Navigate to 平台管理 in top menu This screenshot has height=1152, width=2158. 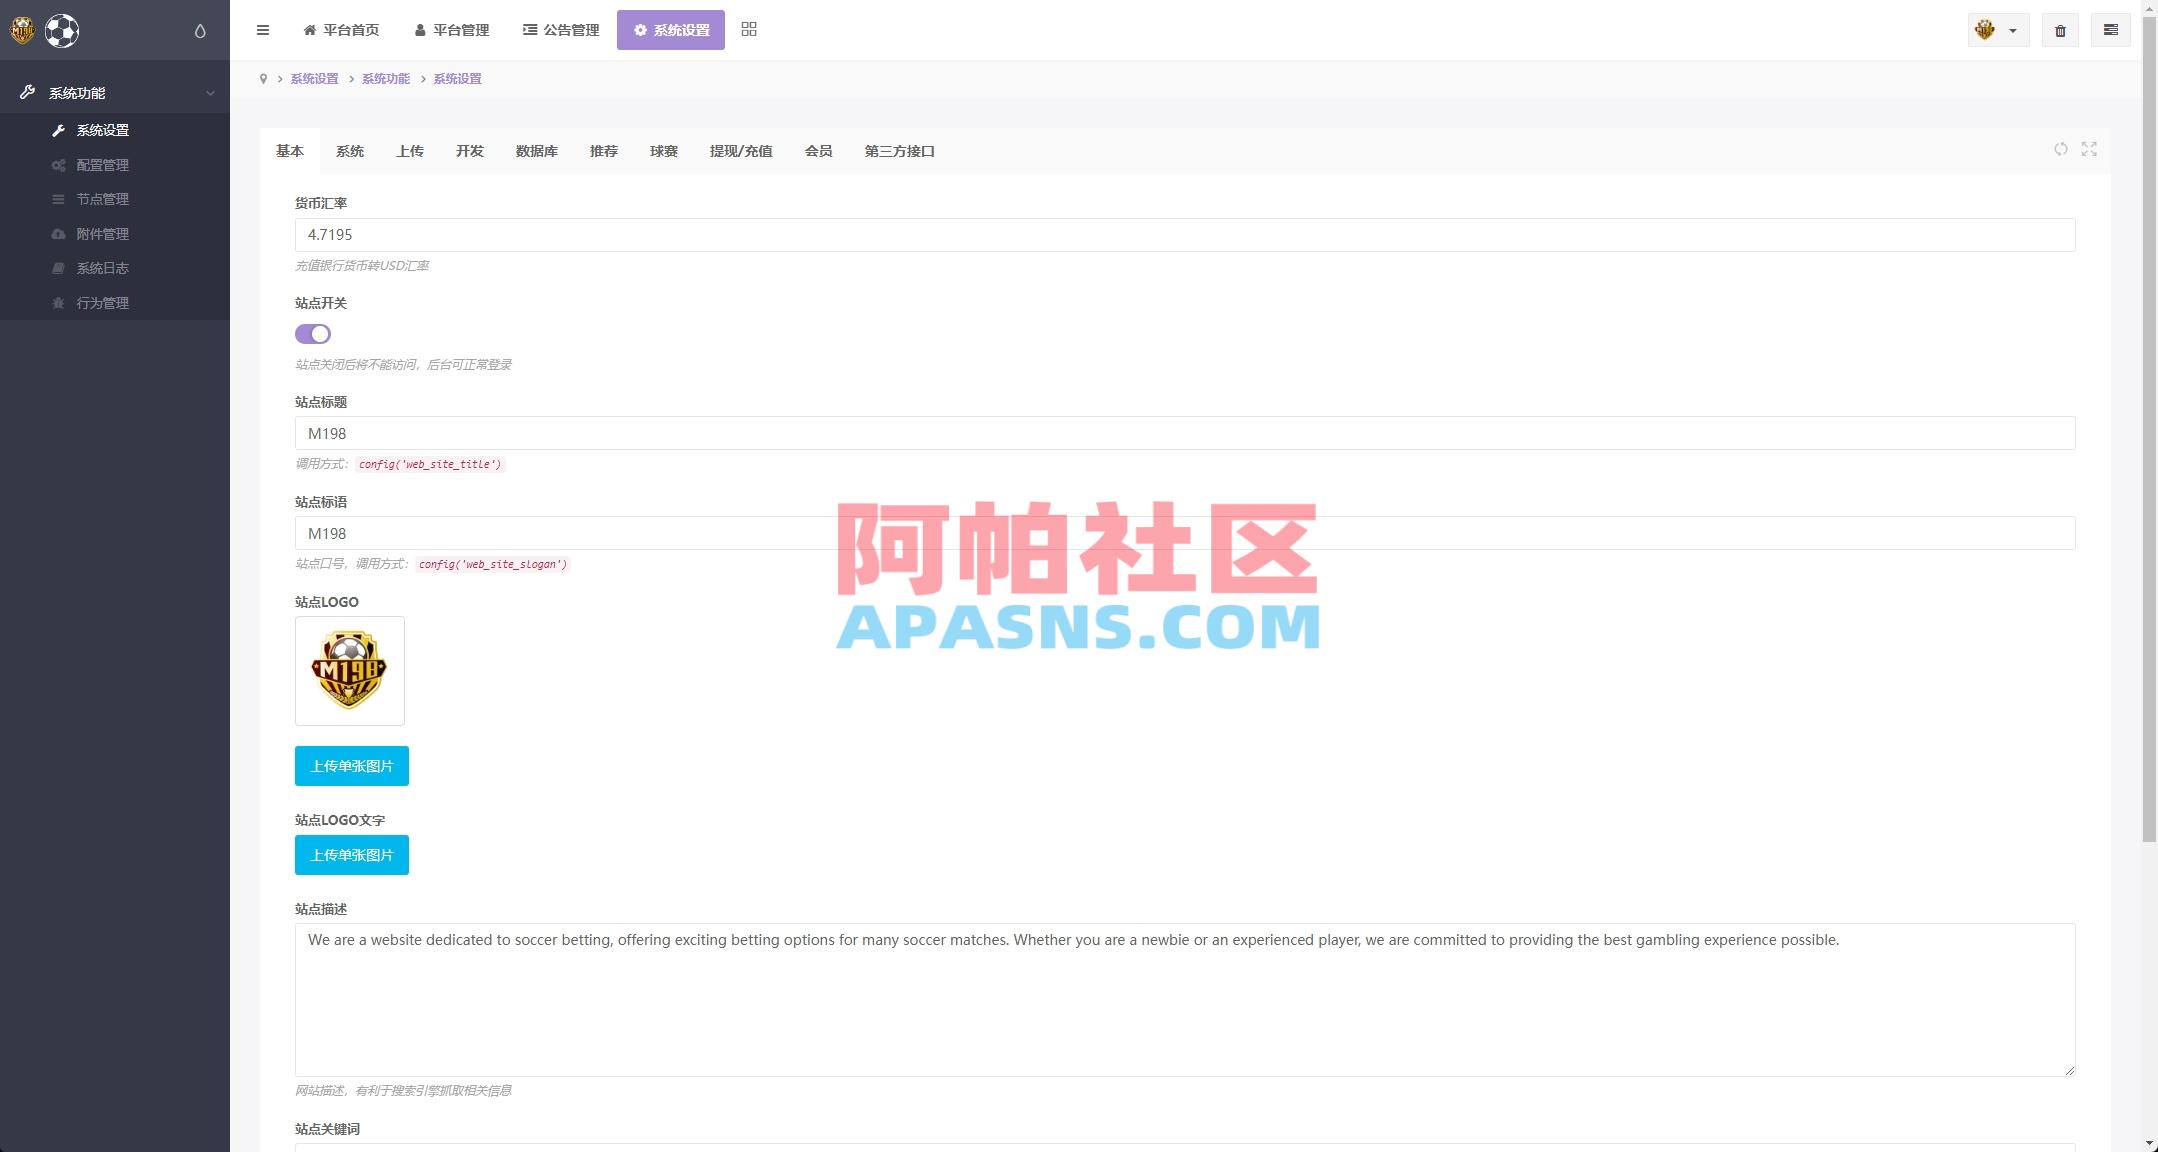(x=451, y=30)
